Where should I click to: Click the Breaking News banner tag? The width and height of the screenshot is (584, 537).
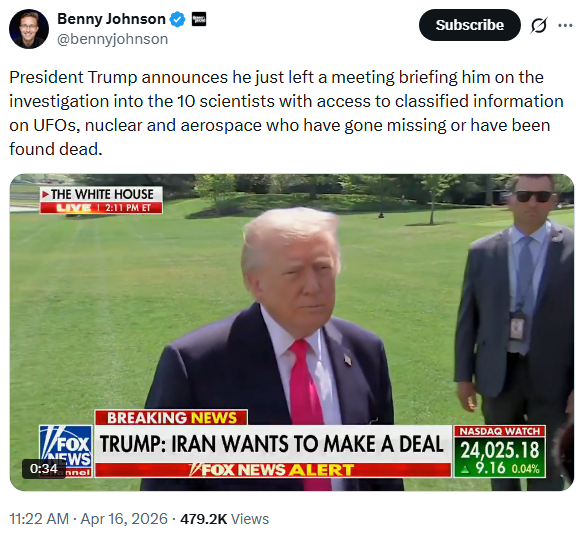pyautogui.click(x=171, y=417)
